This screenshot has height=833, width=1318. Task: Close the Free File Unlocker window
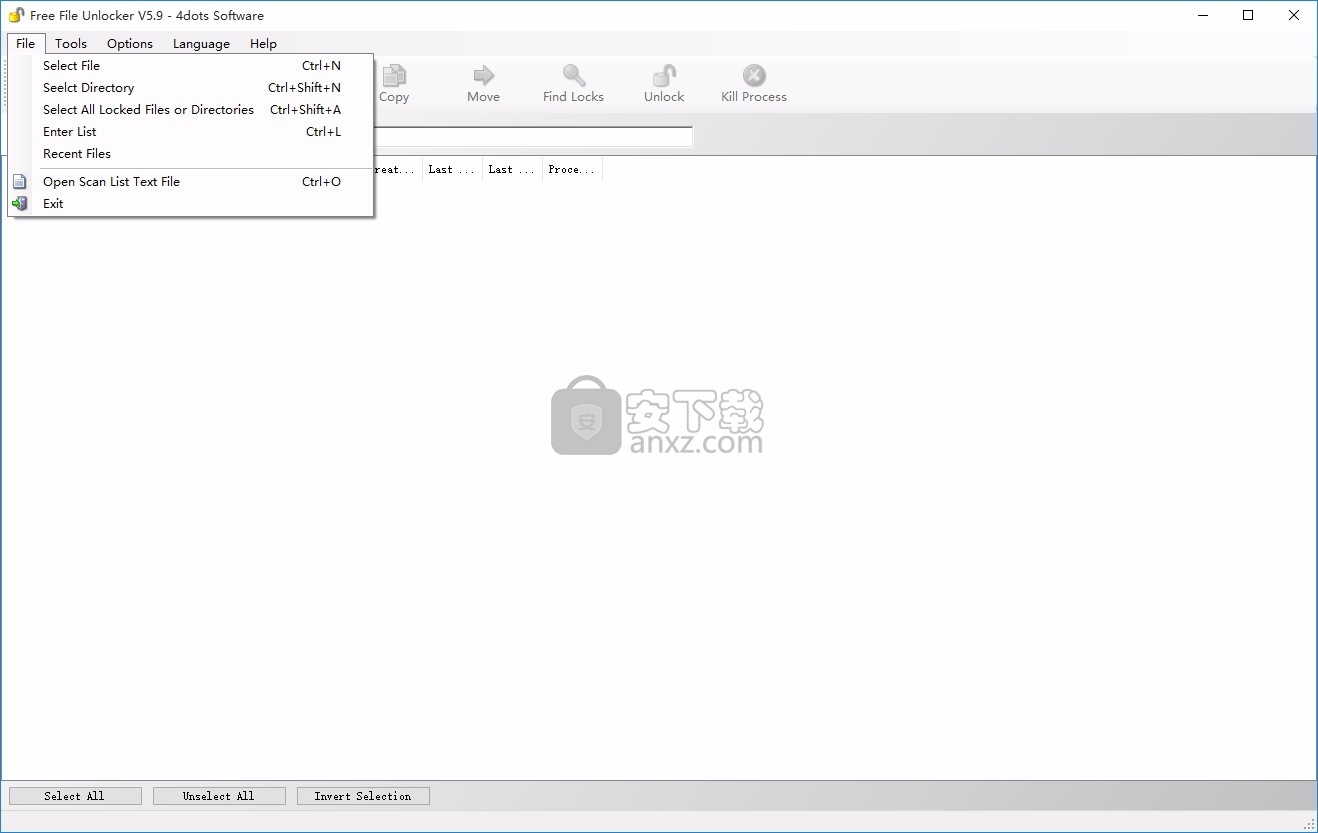pos(1294,15)
